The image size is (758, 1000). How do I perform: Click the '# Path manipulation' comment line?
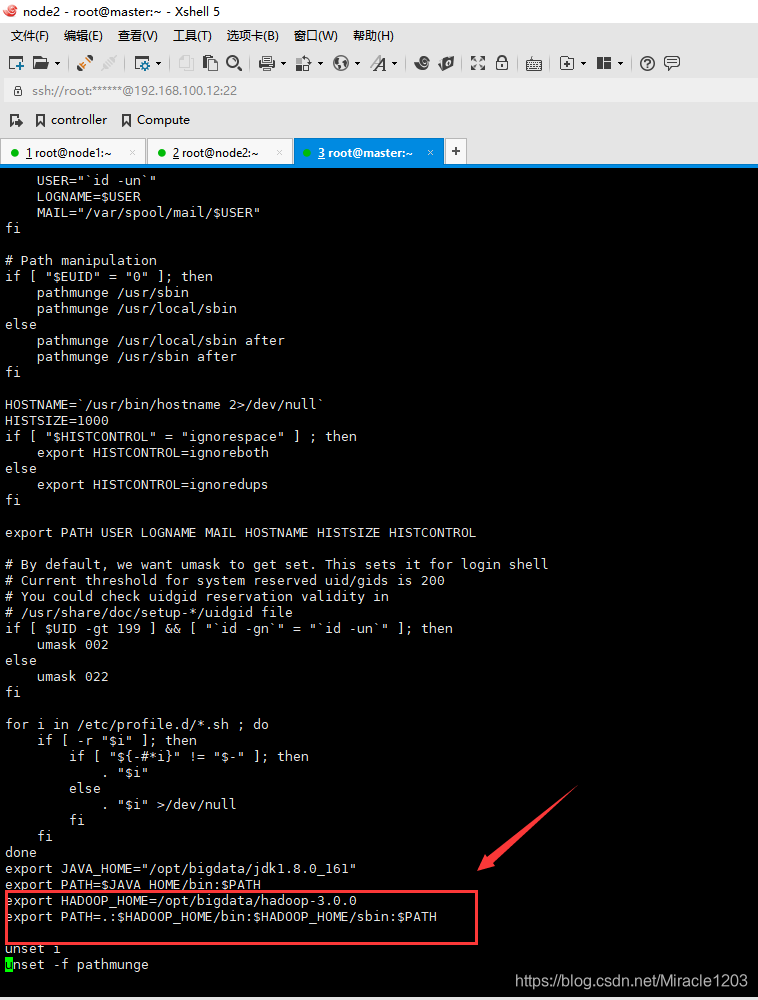pos(81,260)
